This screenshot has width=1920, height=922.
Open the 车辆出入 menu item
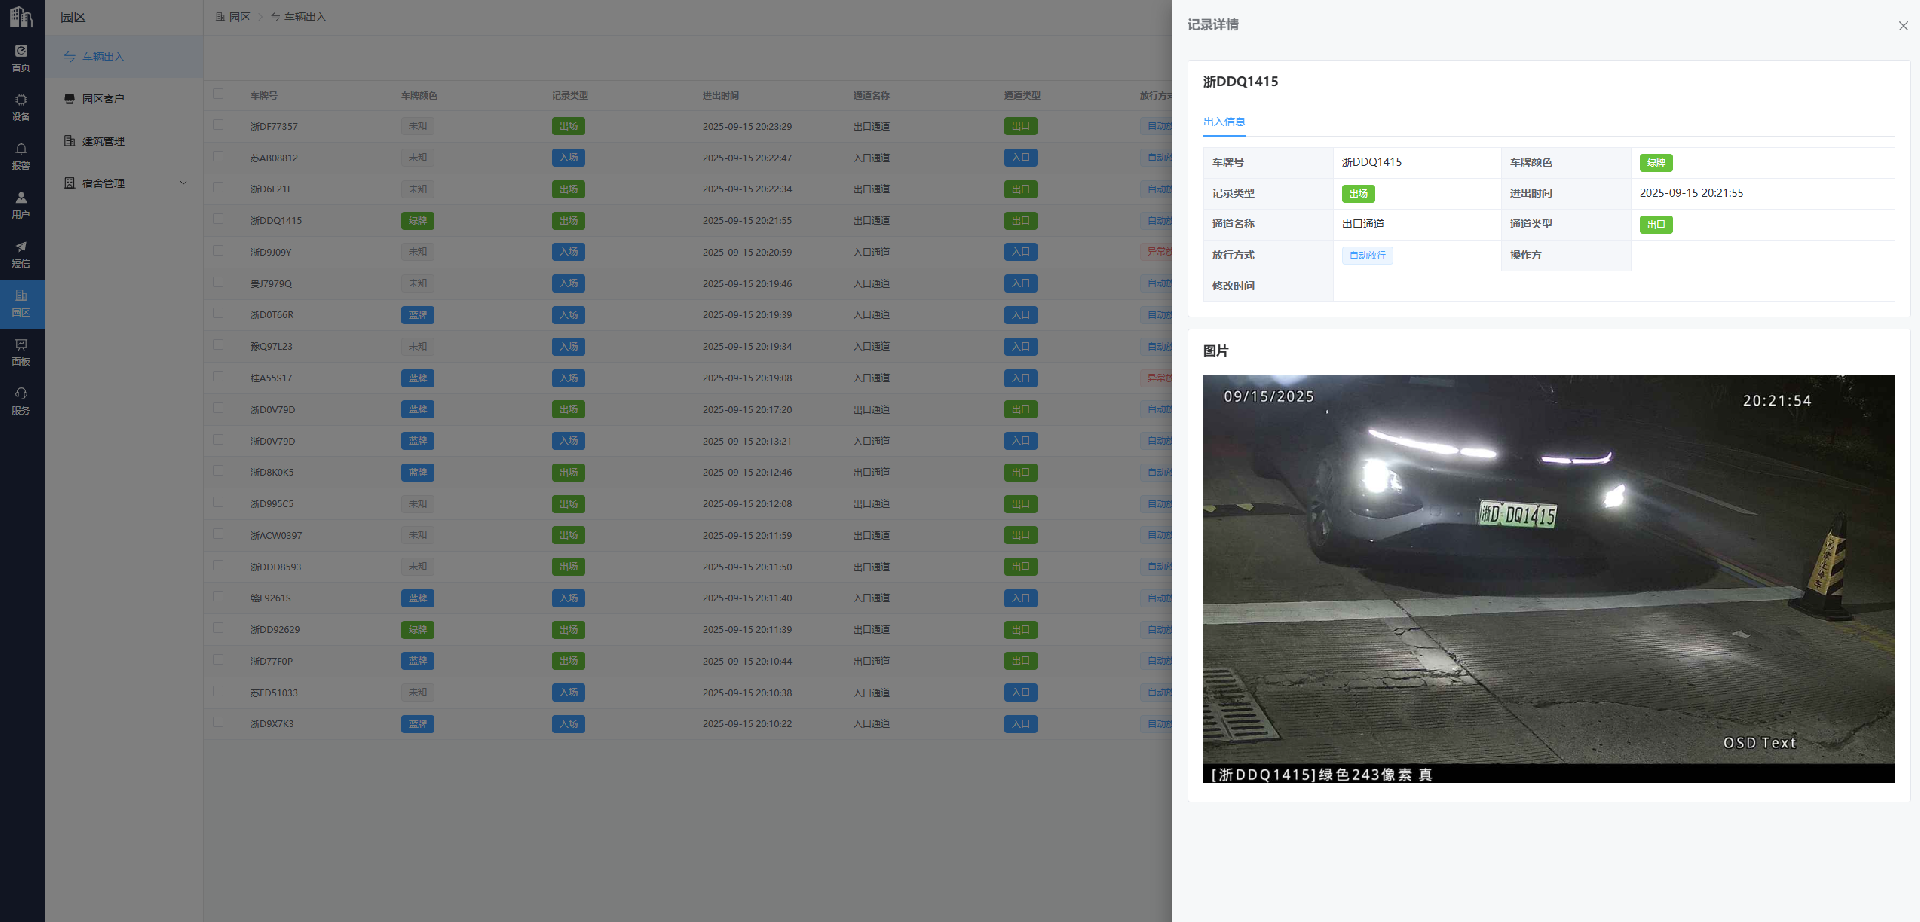click(102, 57)
